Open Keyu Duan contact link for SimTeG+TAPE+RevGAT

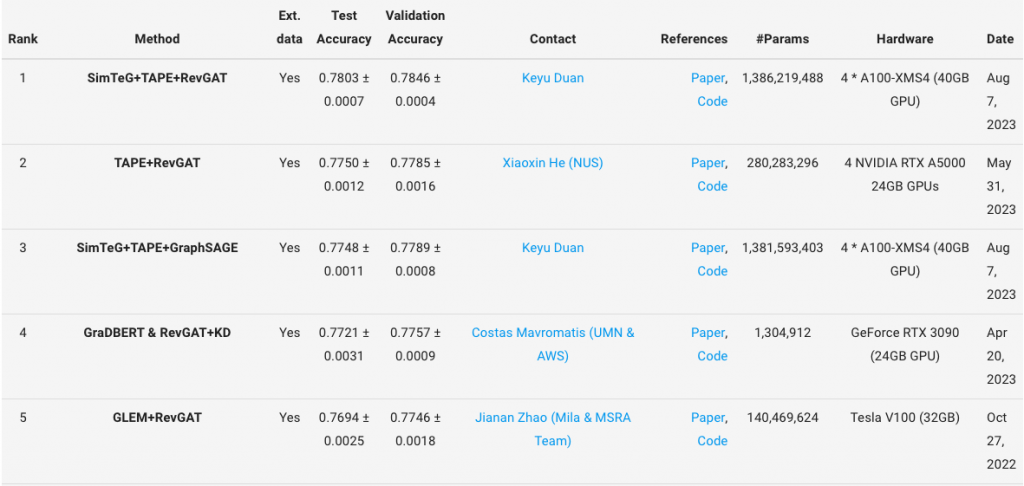(x=552, y=78)
